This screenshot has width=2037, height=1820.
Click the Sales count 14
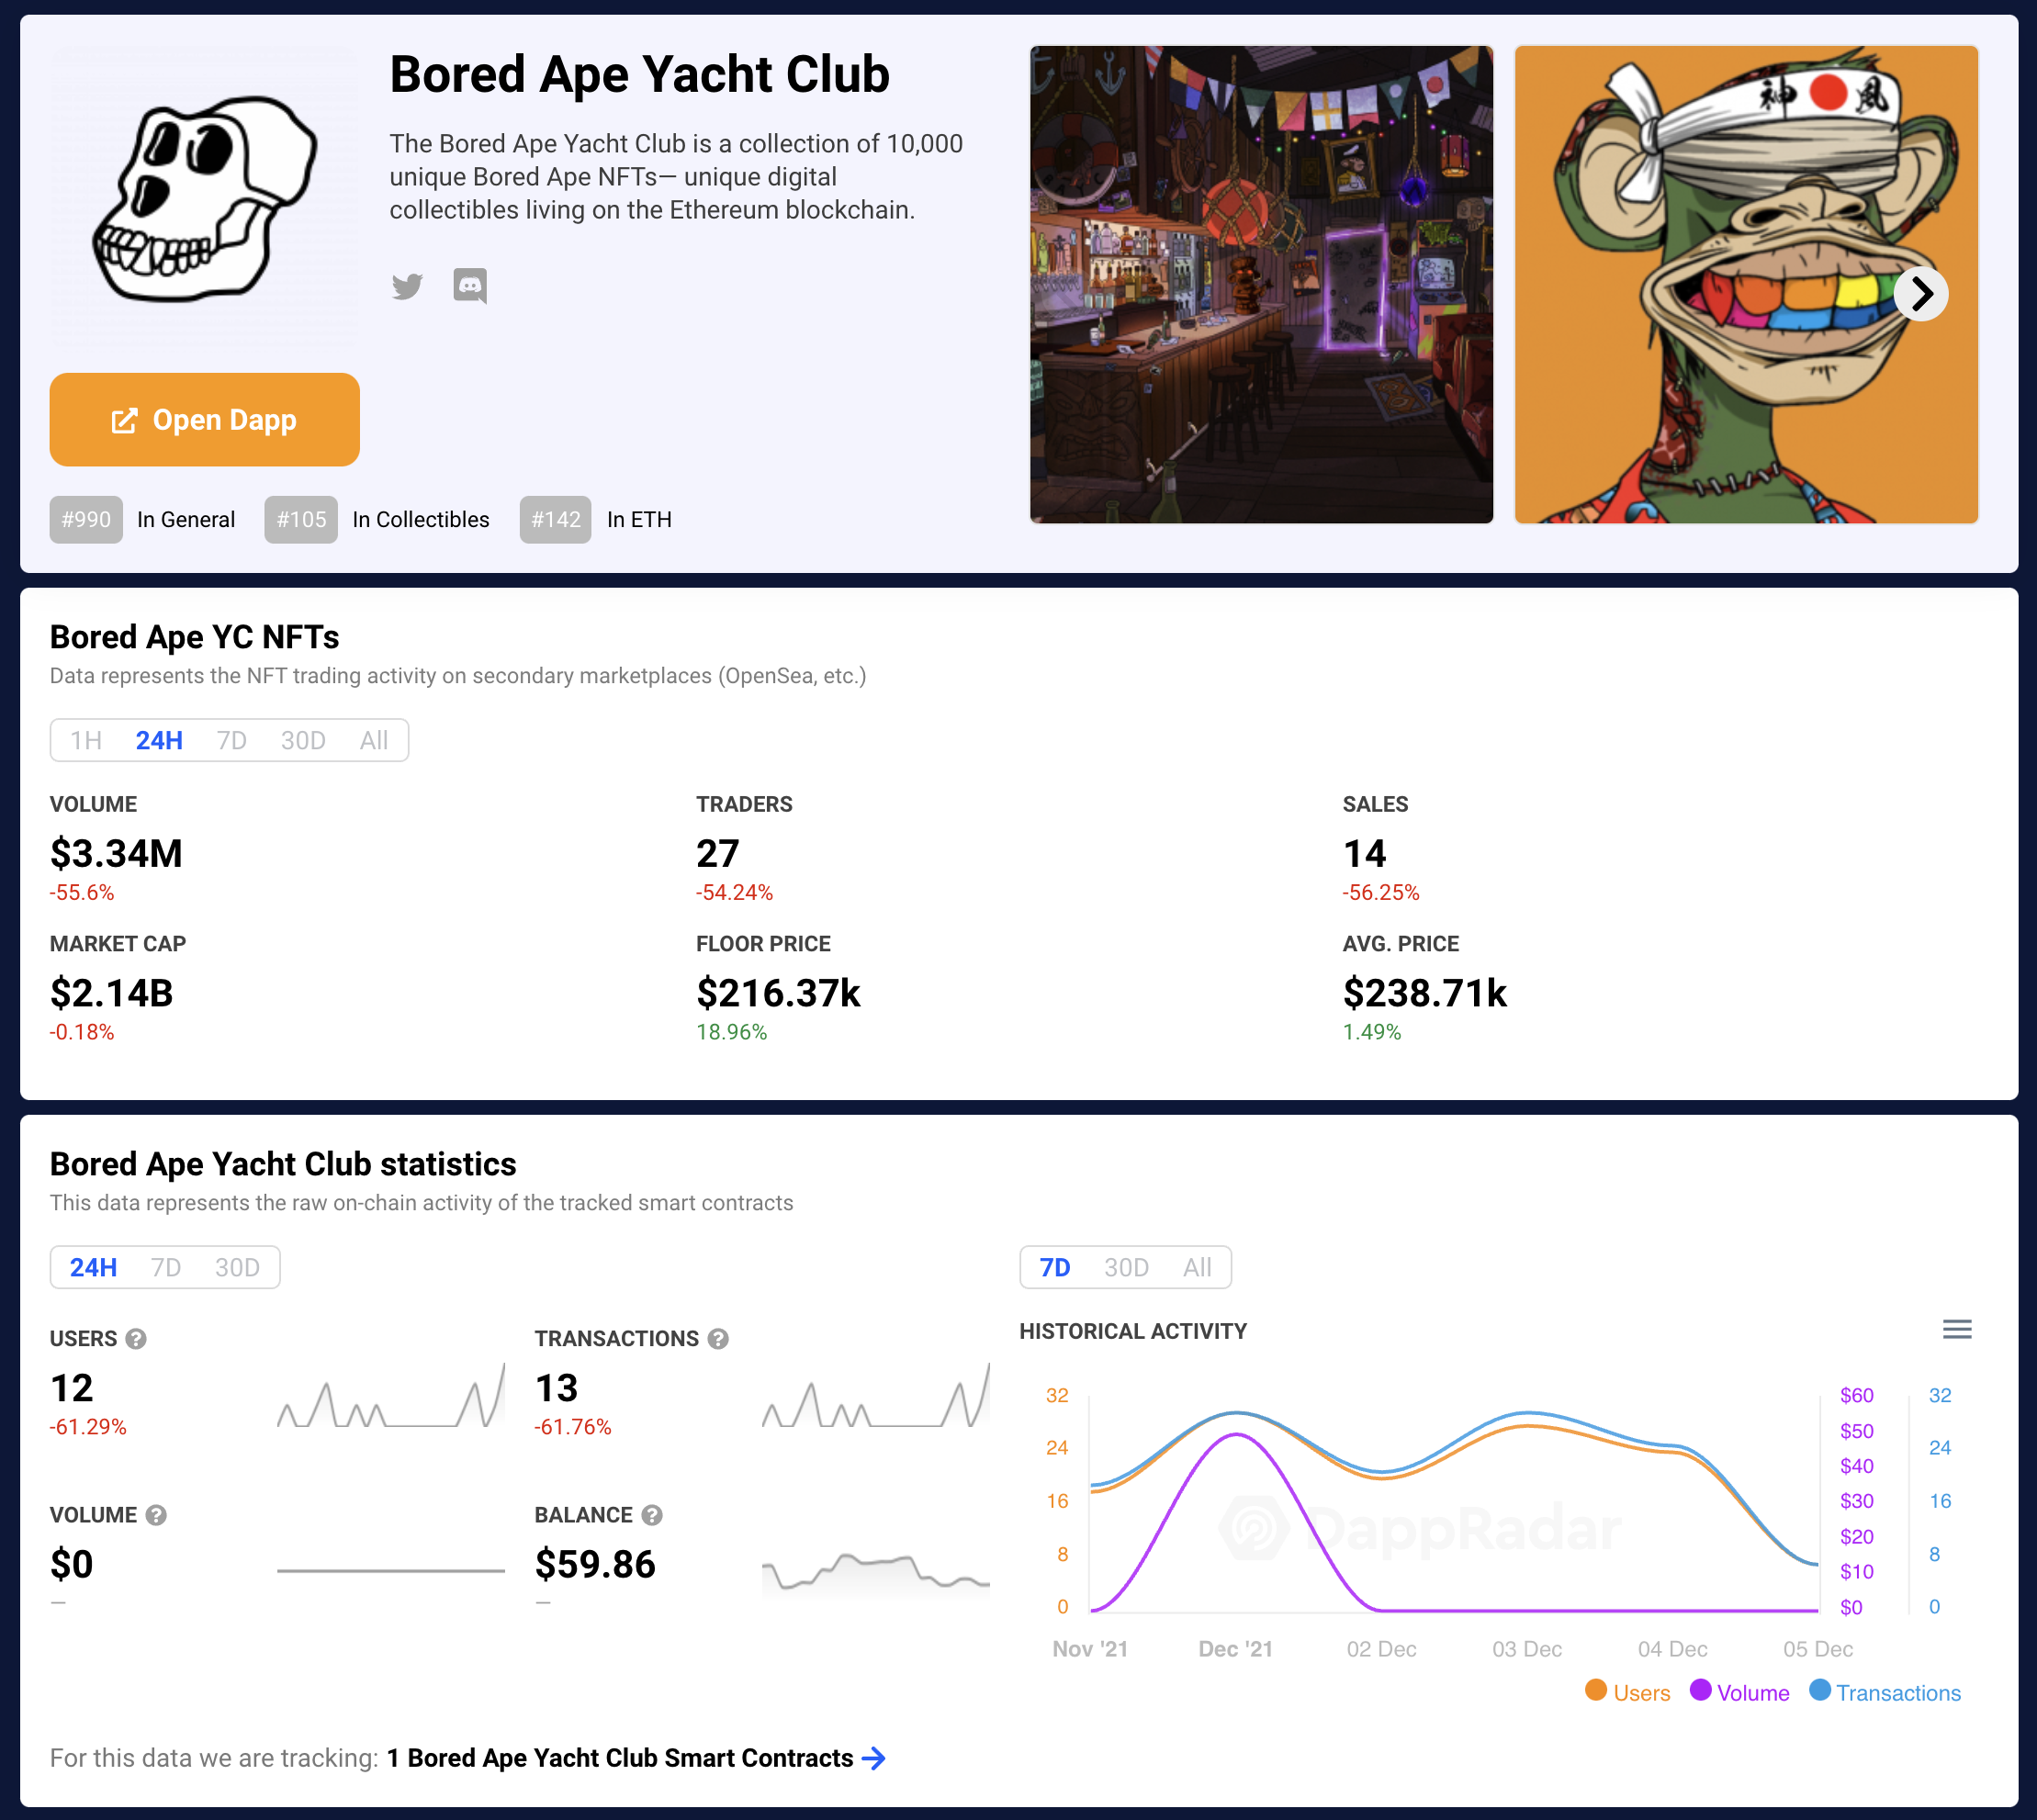point(1364,853)
